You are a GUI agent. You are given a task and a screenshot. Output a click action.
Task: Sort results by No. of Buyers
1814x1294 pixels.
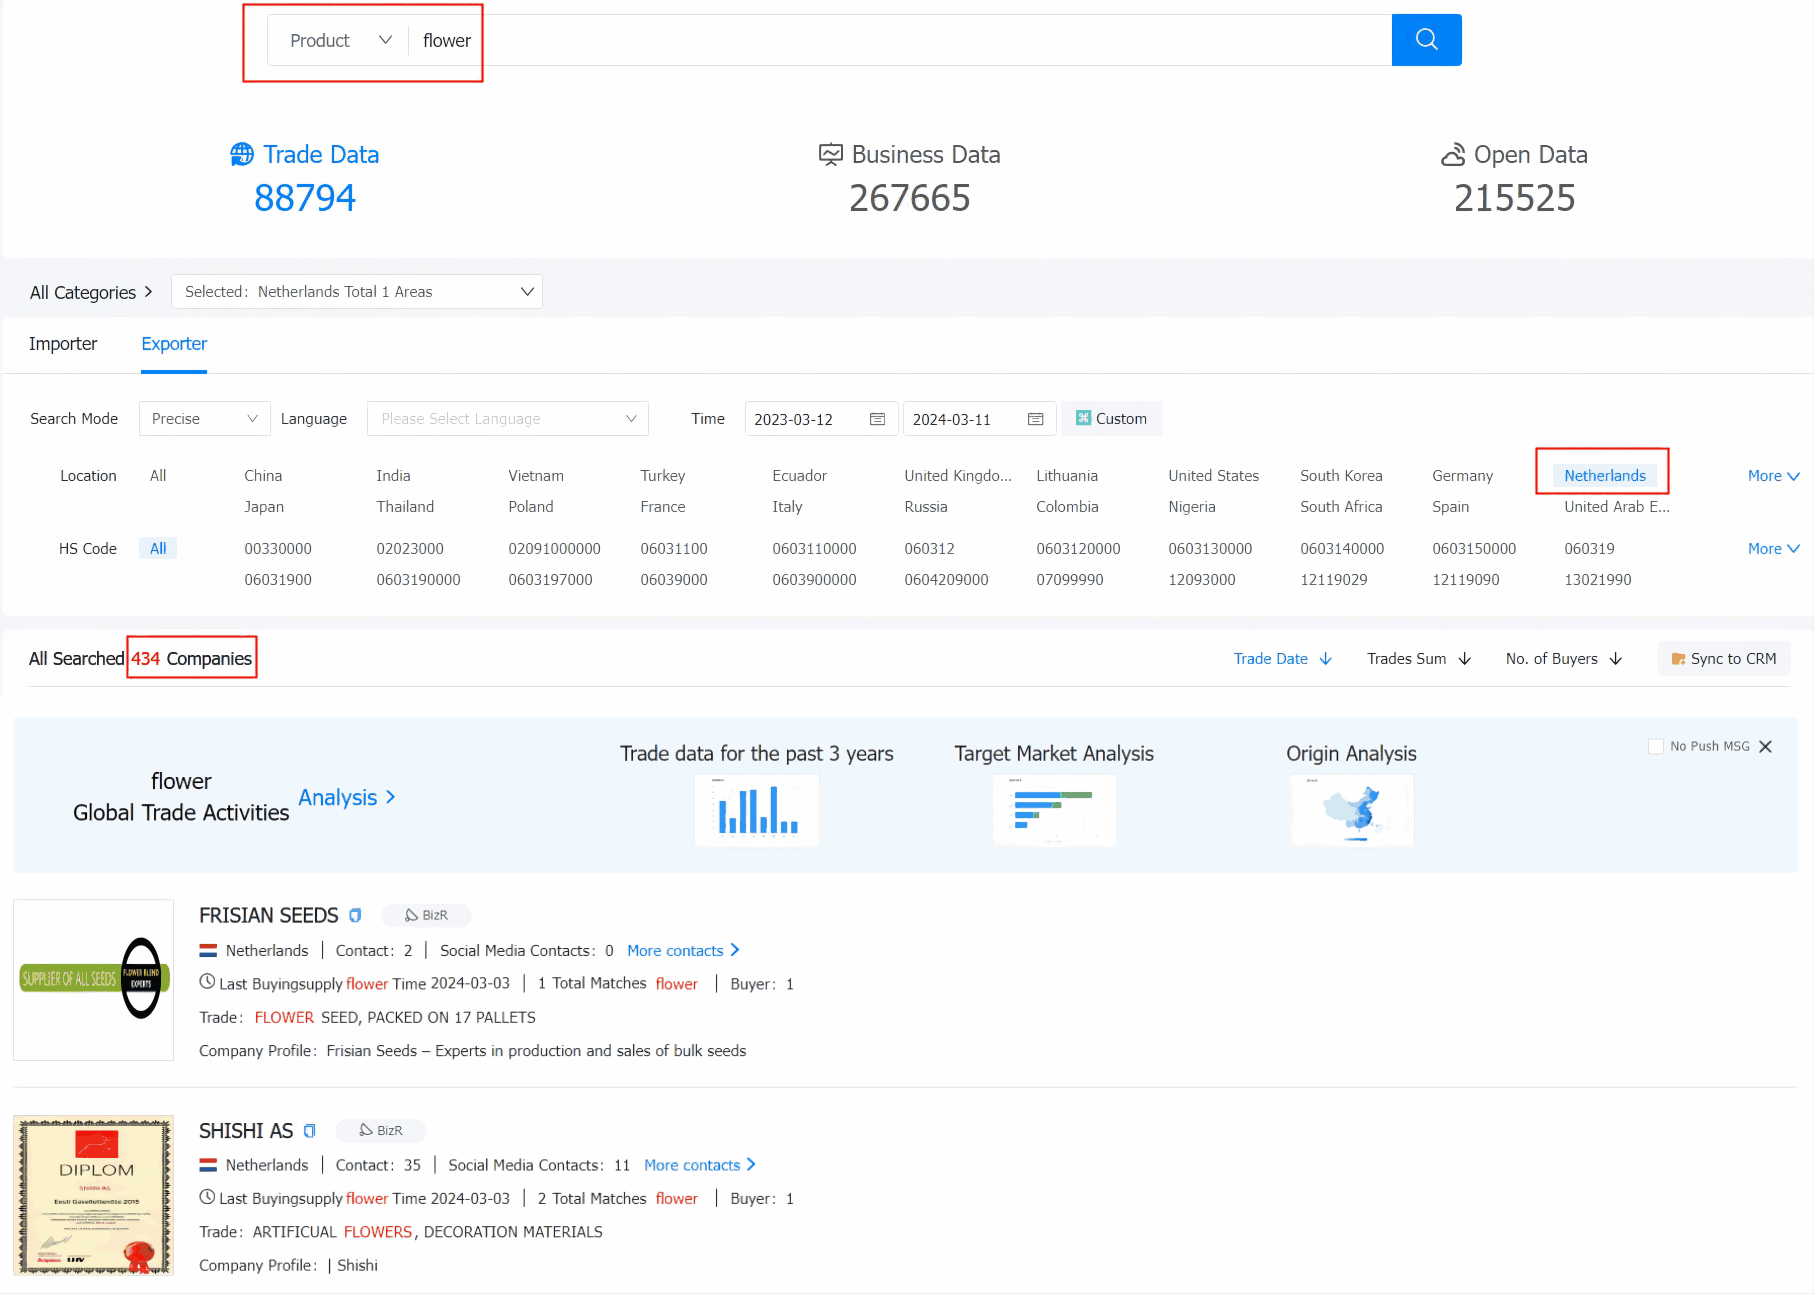coord(1563,659)
